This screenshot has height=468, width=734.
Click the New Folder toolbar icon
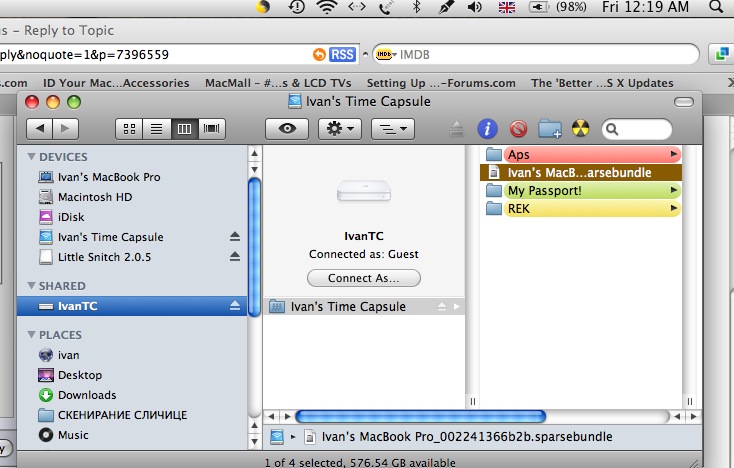point(550,128)
